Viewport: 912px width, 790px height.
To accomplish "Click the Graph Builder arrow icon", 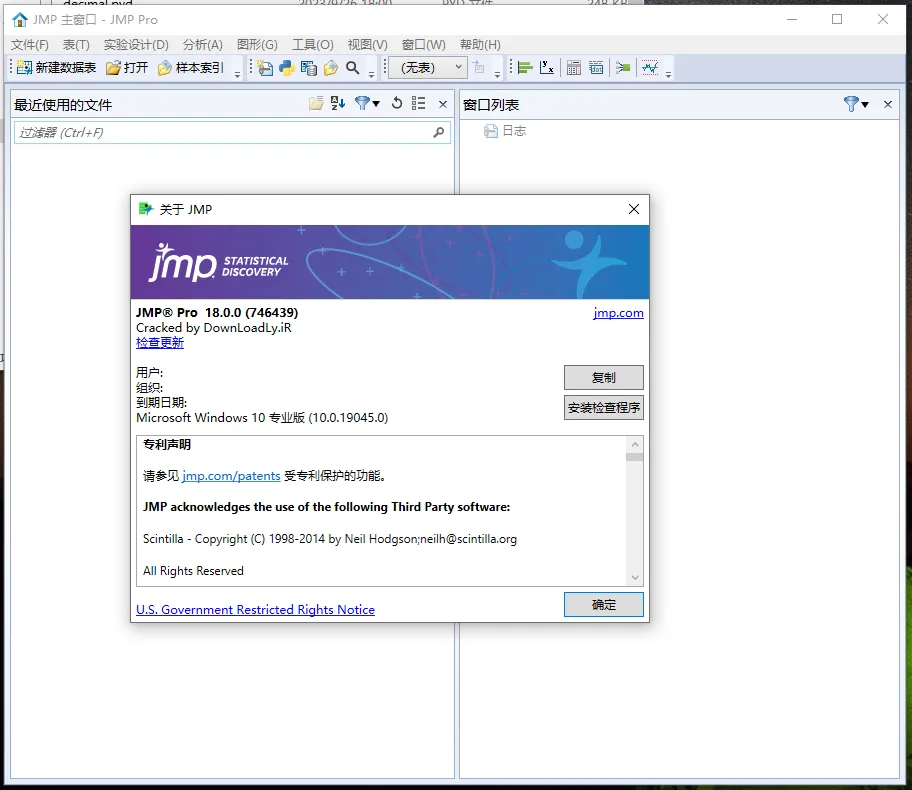I will (623, 68).
